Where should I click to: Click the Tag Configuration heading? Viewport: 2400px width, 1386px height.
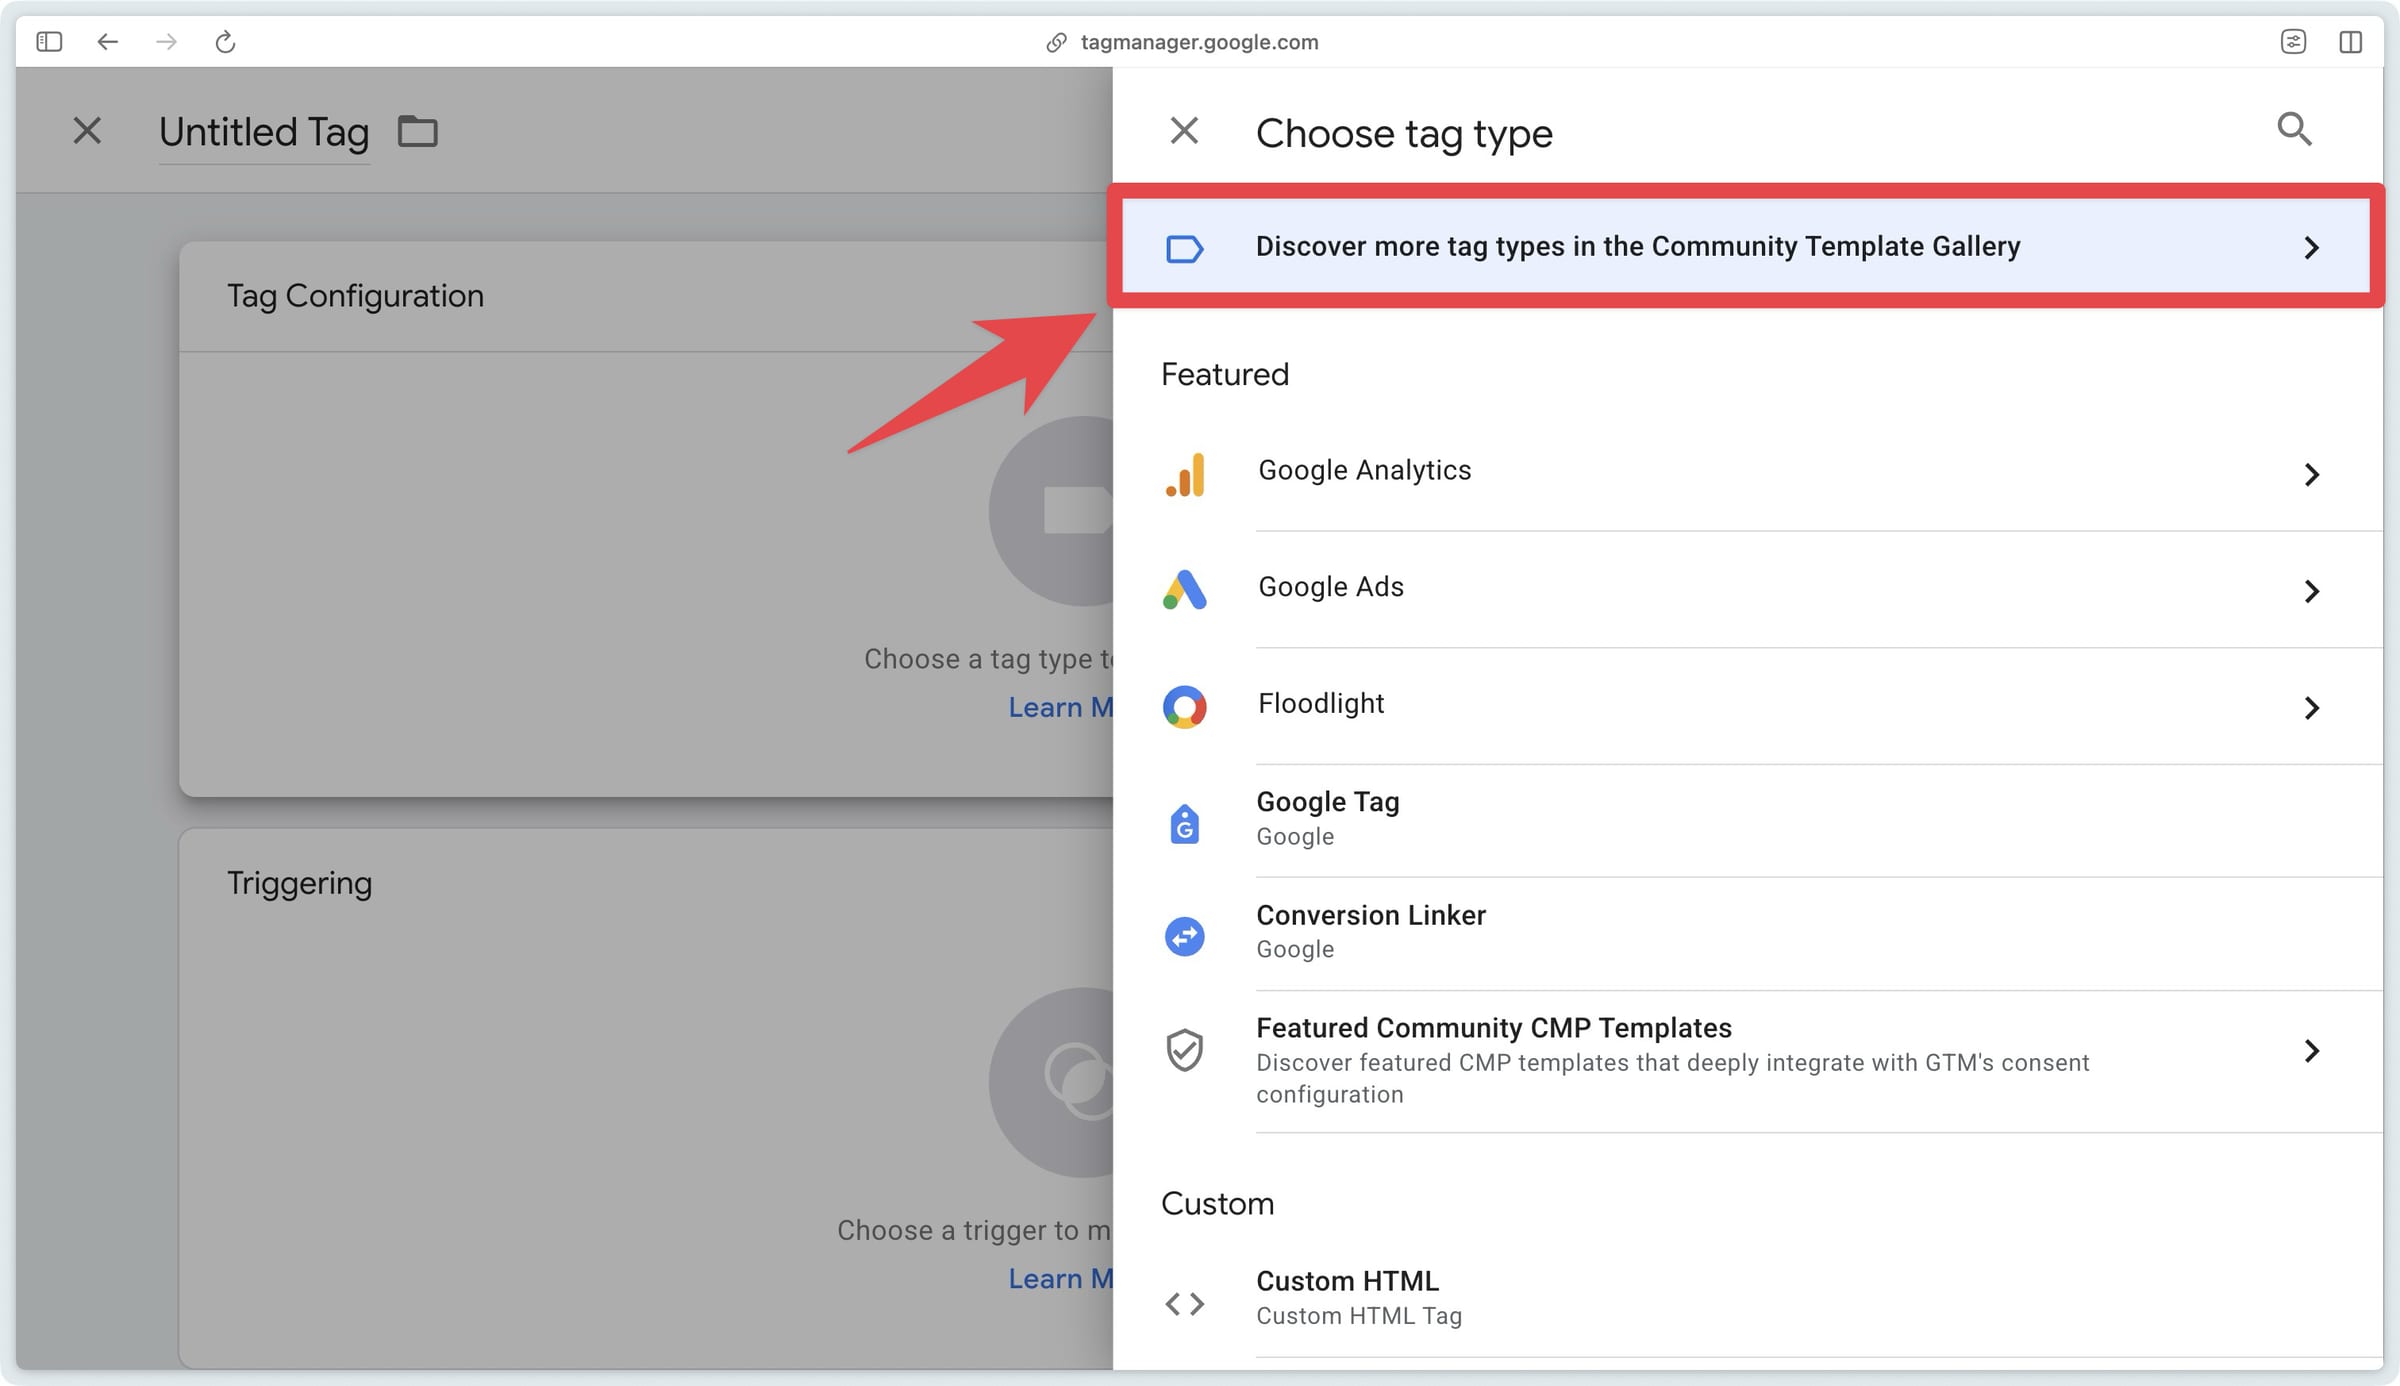(355, 296)
